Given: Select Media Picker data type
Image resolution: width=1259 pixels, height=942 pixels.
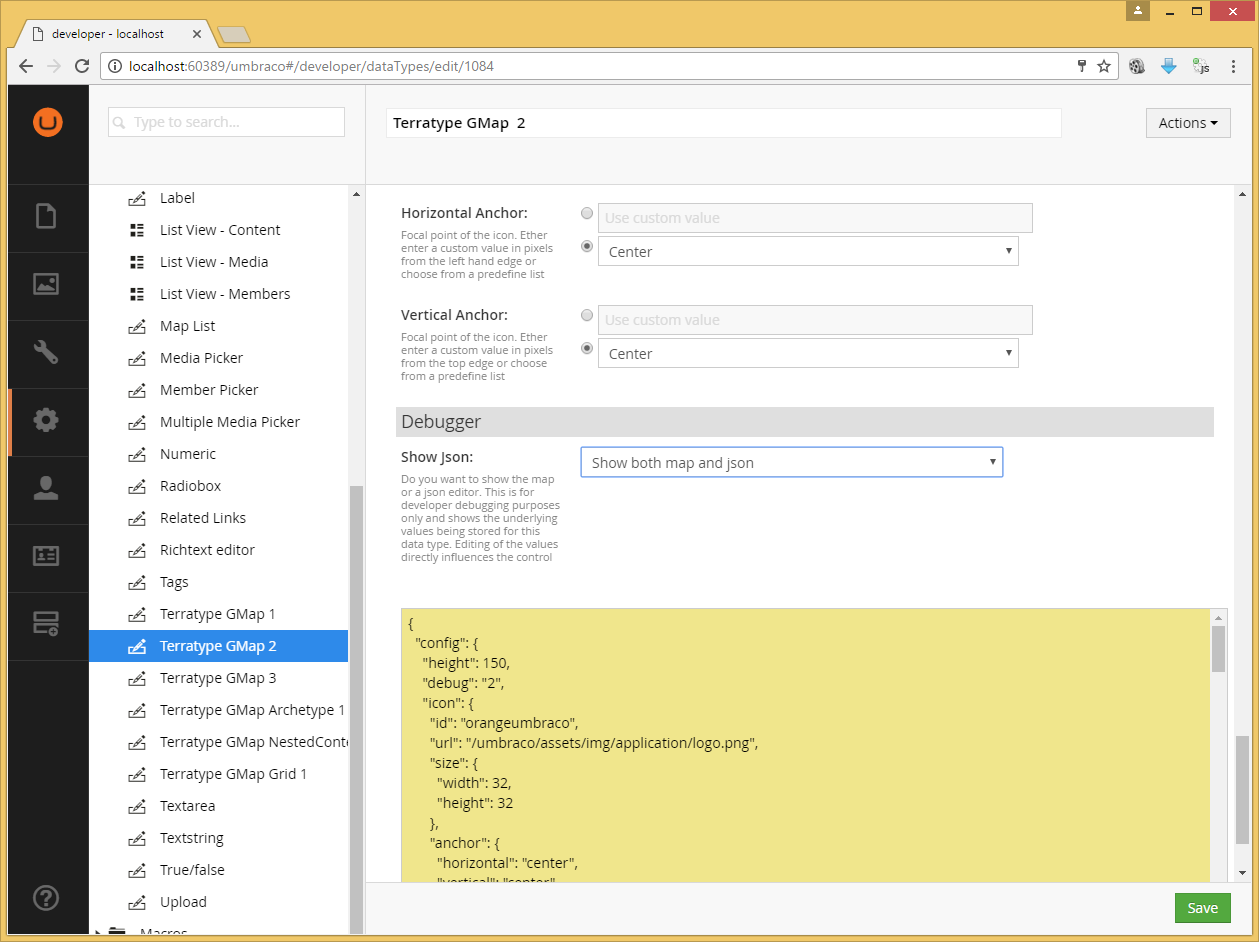Looking at the screenshot, I should tap(201, 358).
